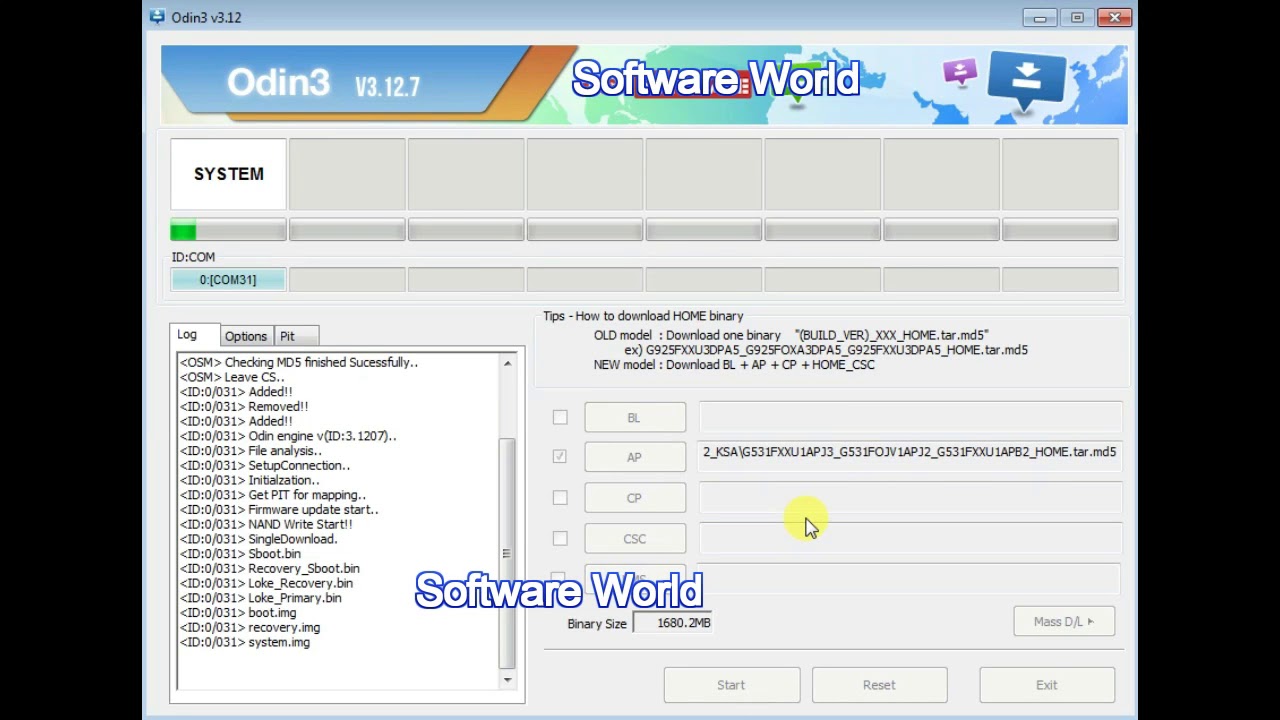Screen dimensions: 1280x720
Task: Click the 'ID:COM' label
Action: point(193,257)
